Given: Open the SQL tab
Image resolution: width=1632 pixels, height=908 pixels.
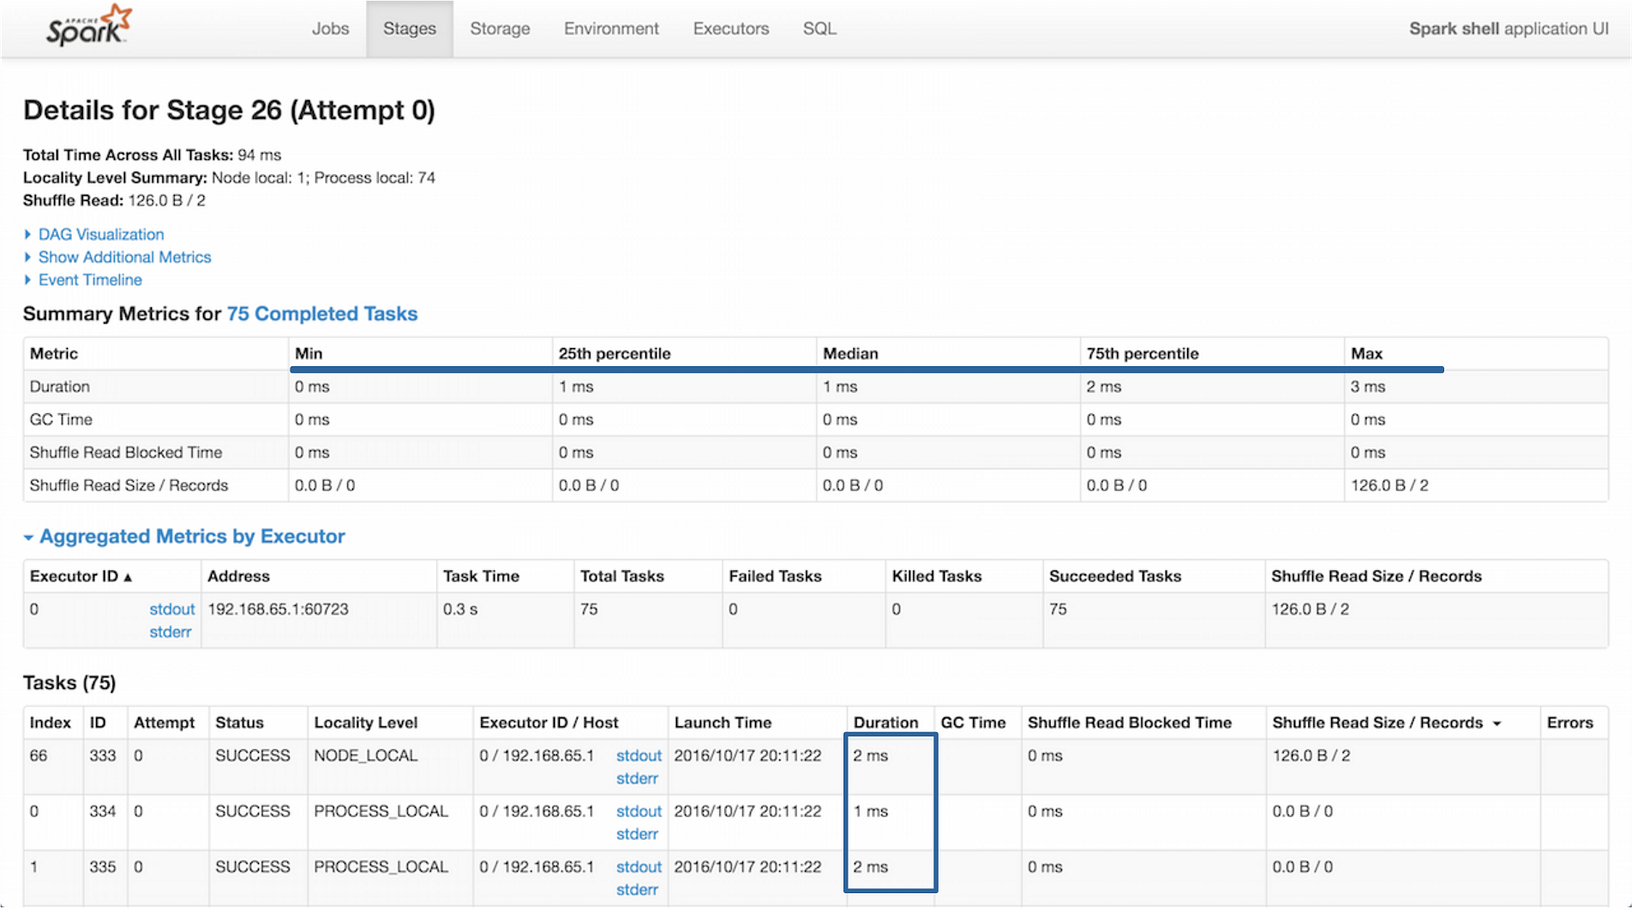Looking at the screenshot, I should coord(818,28).
